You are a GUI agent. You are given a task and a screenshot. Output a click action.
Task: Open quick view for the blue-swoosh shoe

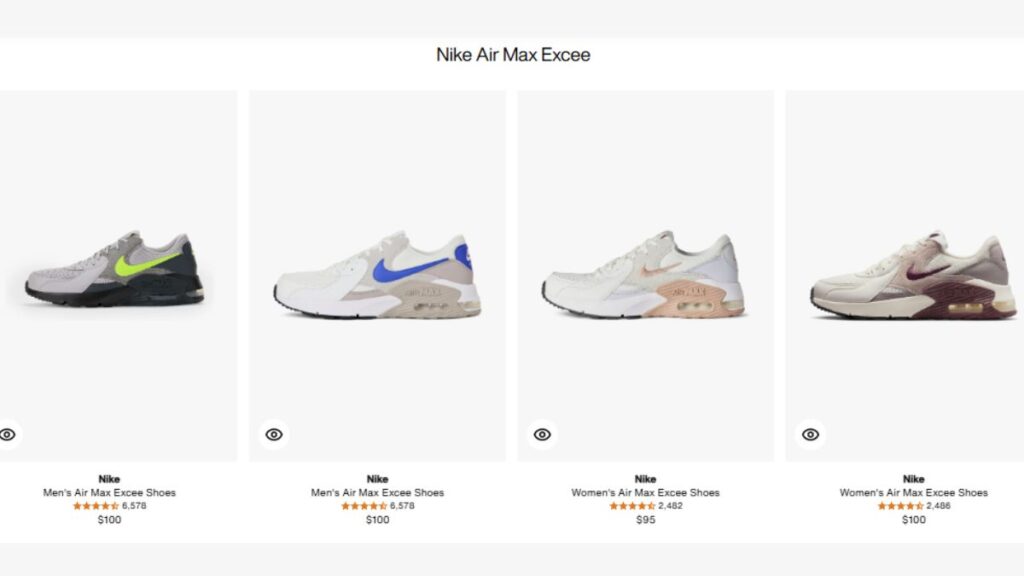click(274, 434)
